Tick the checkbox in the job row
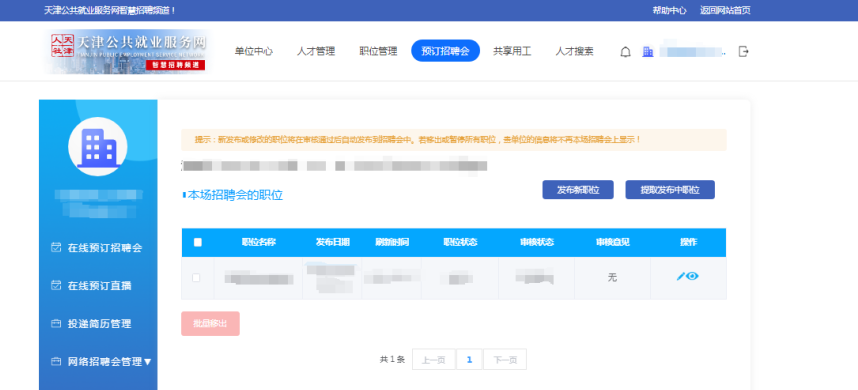 (196, 278)
